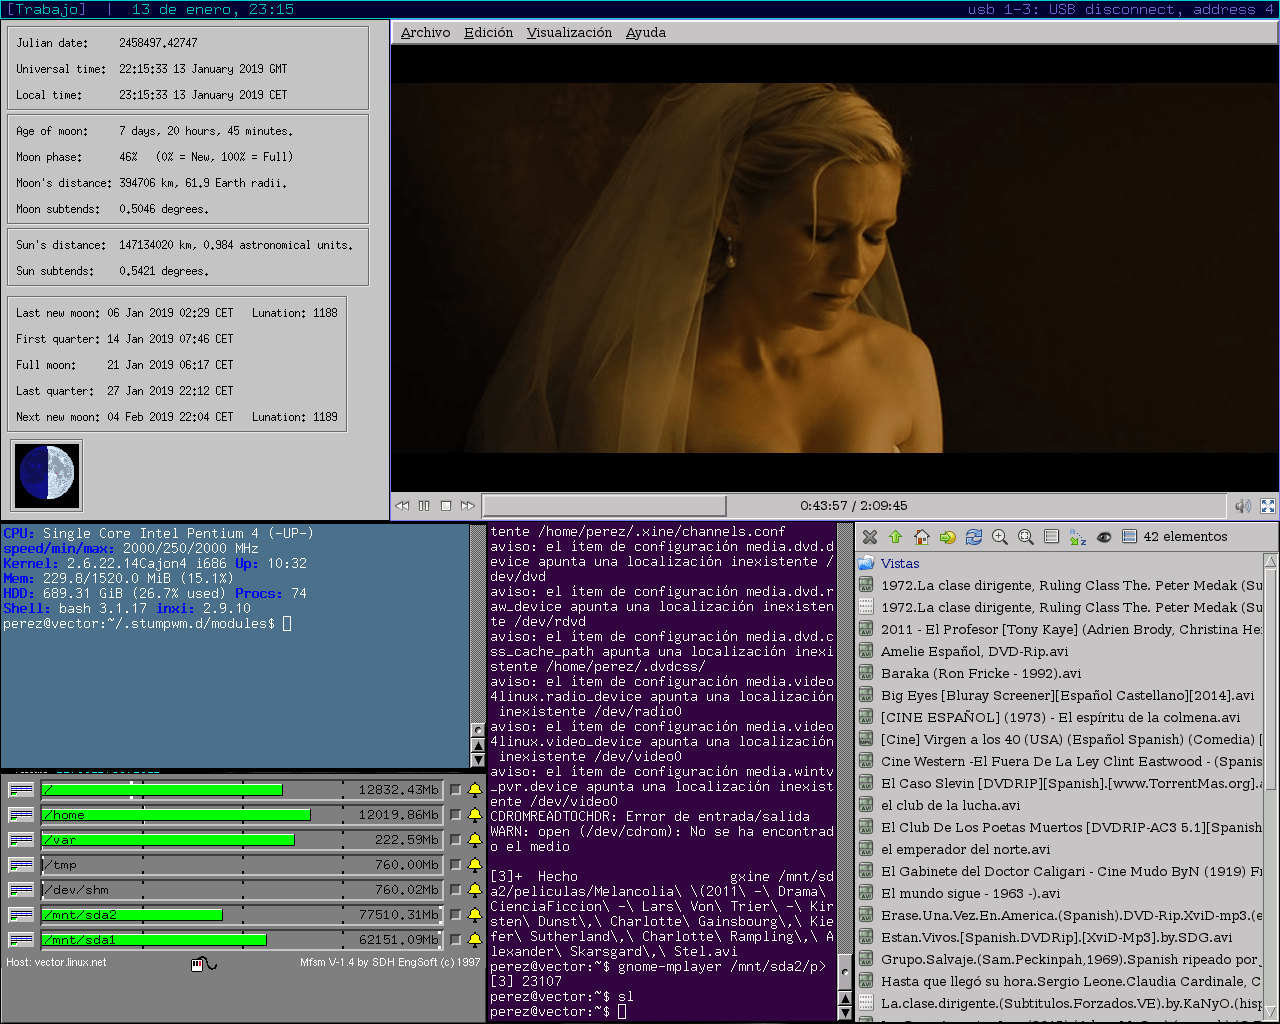1280x1024 pixels.
Task: Click the details icon for /mnt/sda1
Action: [x=21, y=940]
